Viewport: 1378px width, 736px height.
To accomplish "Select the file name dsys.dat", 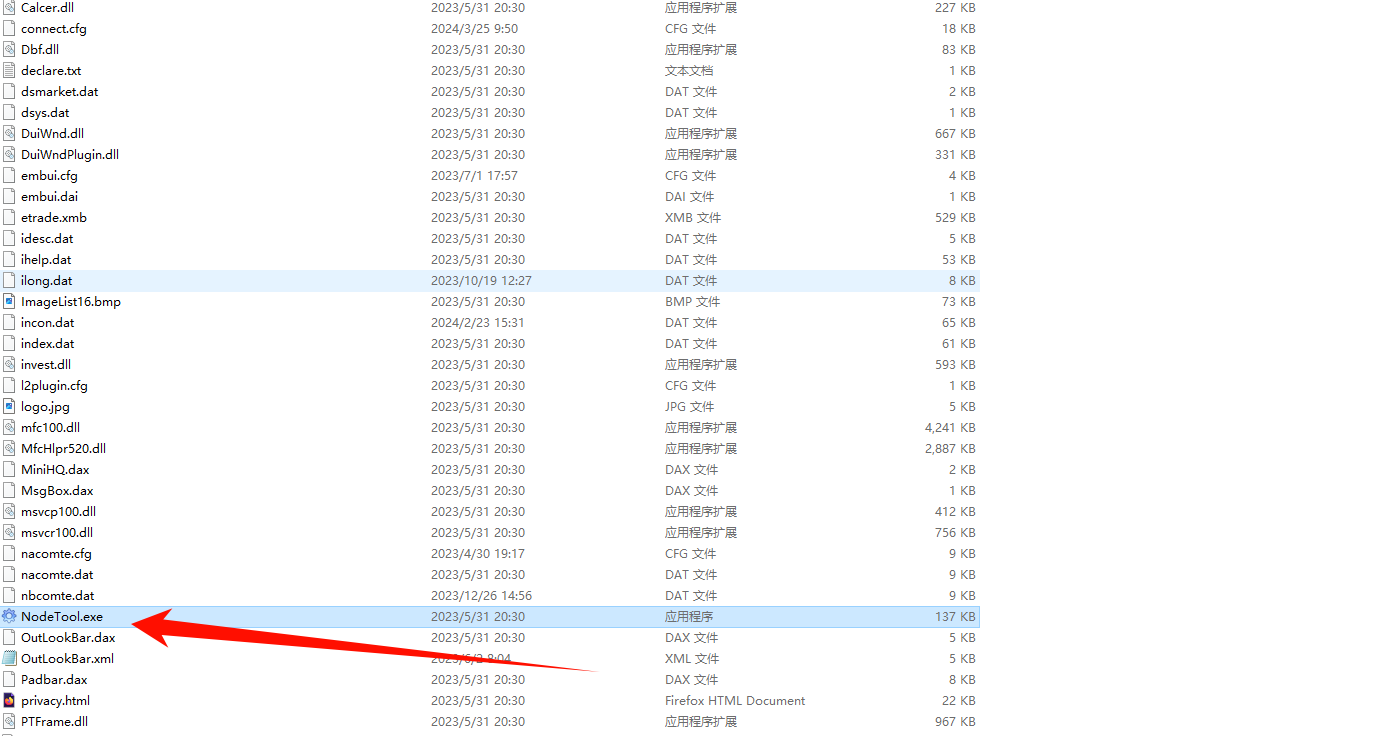I will coord(45,113).
